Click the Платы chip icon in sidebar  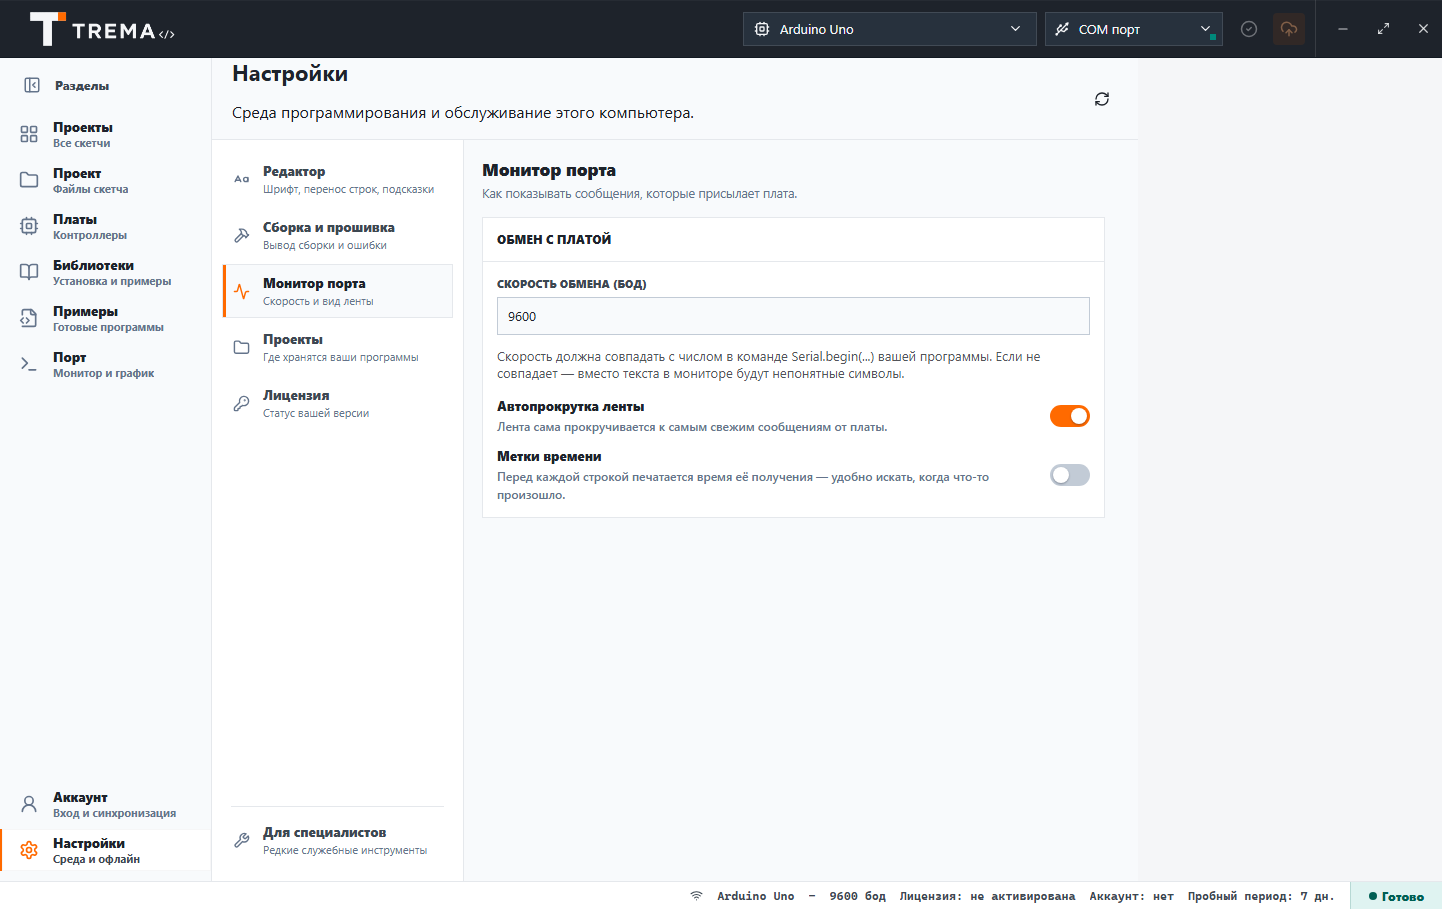(29, 226)
